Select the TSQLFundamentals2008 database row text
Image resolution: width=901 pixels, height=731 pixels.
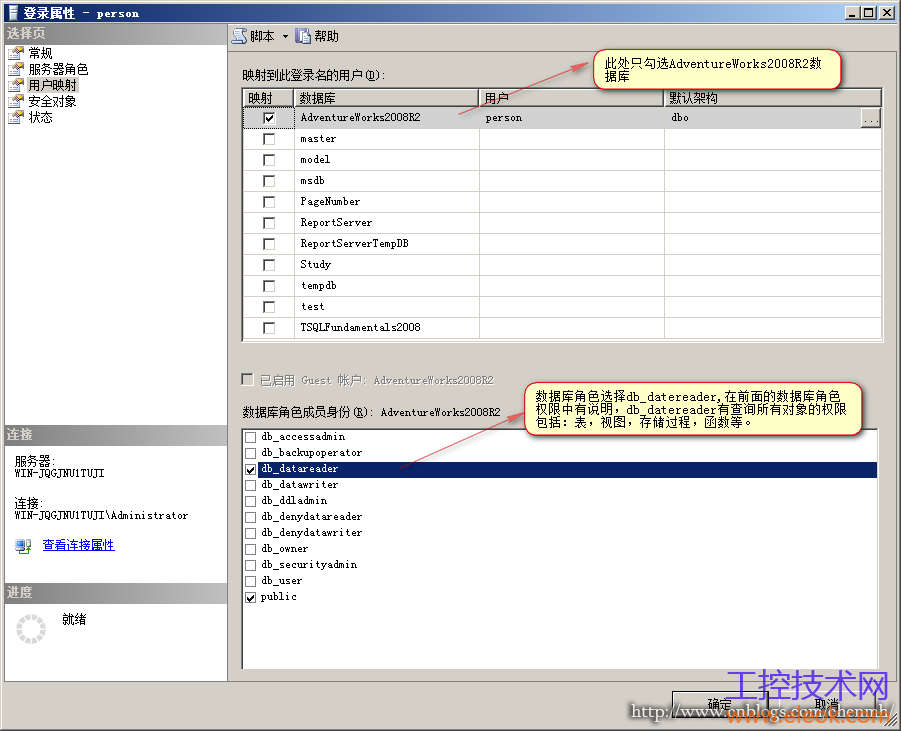click(360, 328)
